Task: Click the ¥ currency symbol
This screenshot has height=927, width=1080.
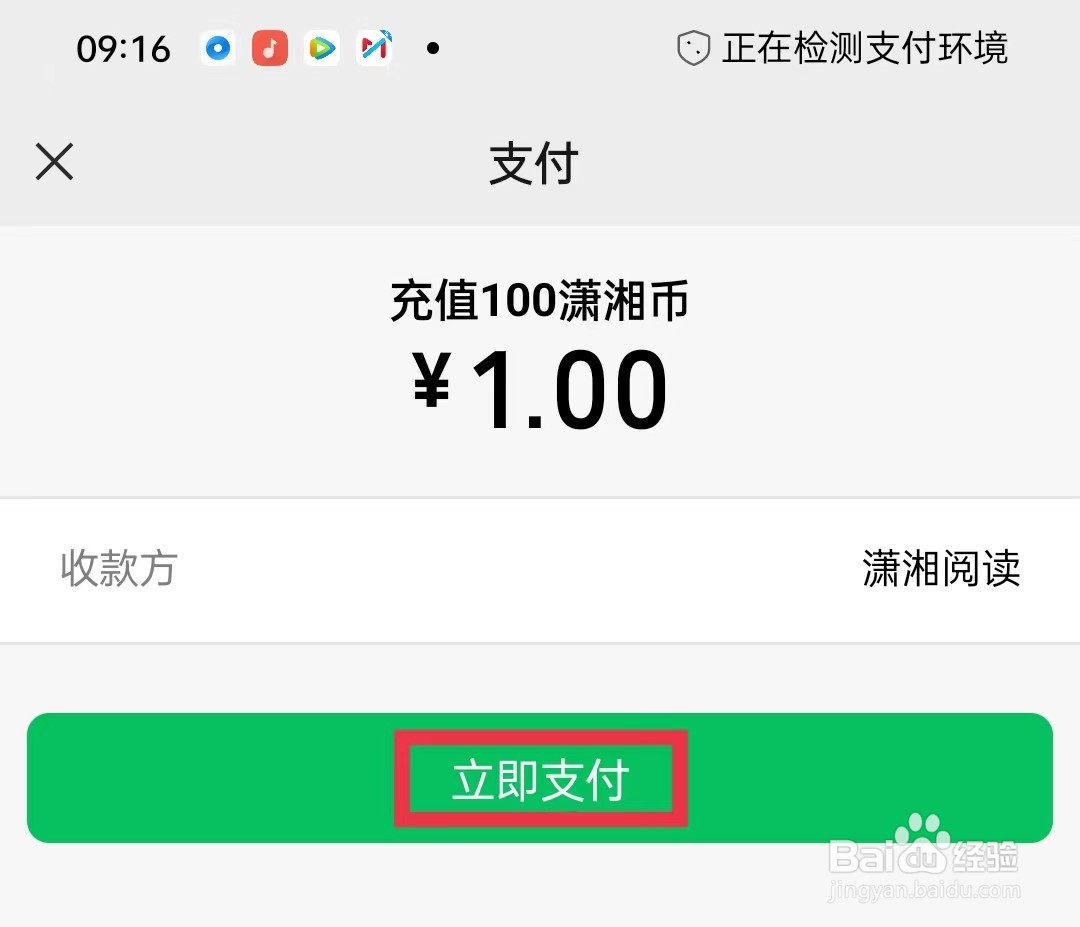Action: tap(432, 380)
